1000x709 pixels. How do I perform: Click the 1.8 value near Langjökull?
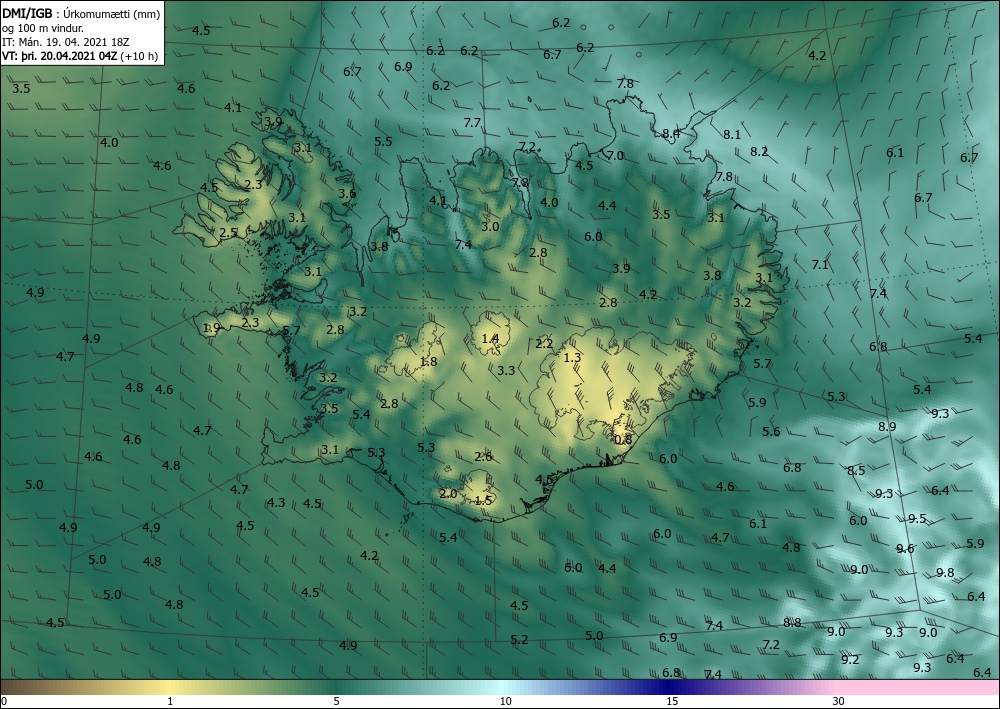(x=428, y=362)
